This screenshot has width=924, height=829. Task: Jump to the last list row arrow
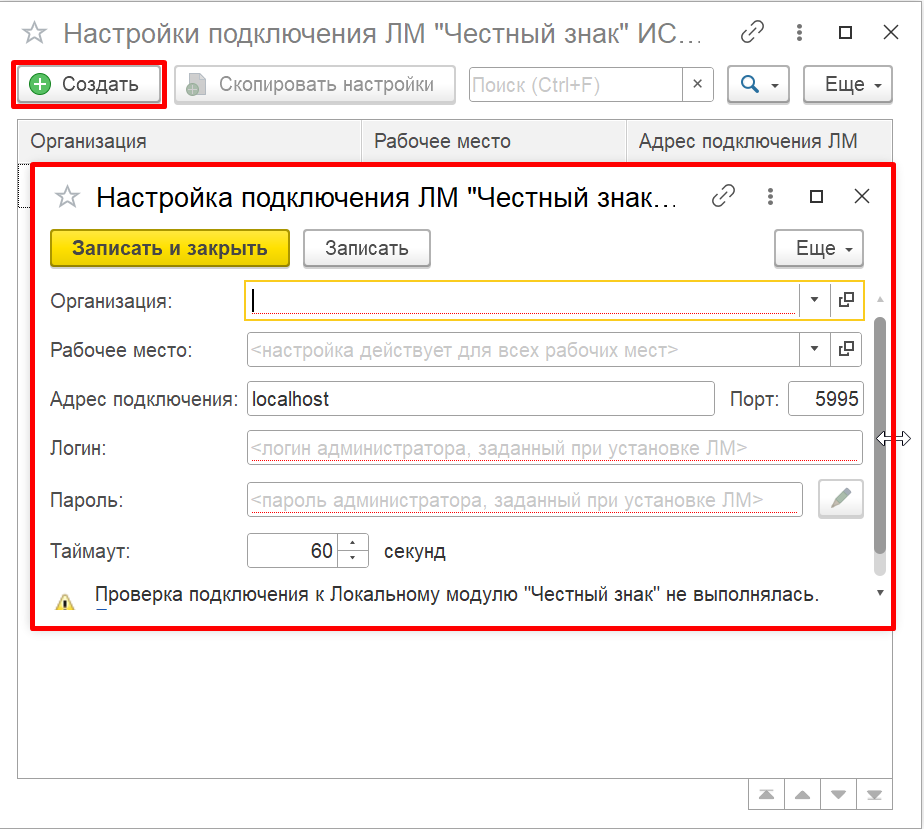tap(874, 795)
